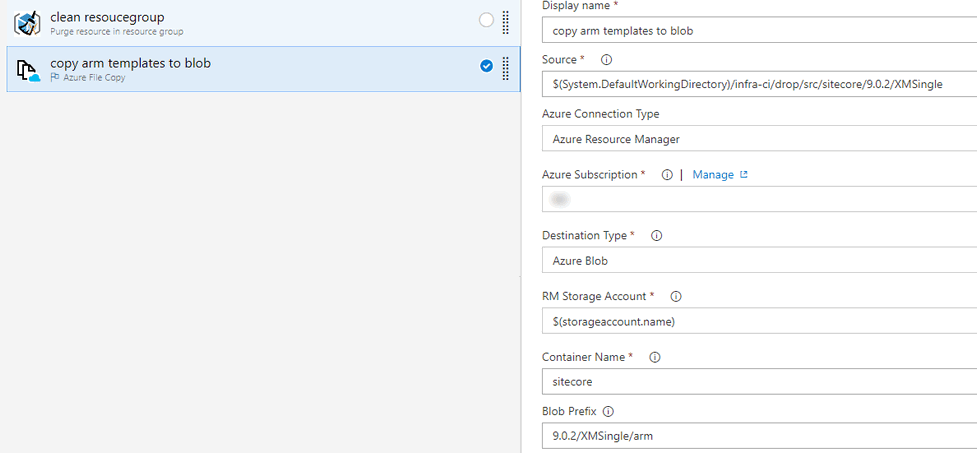Click the clean resourcegroup task icon
The image size is (977, 453).
click(27, 22)
